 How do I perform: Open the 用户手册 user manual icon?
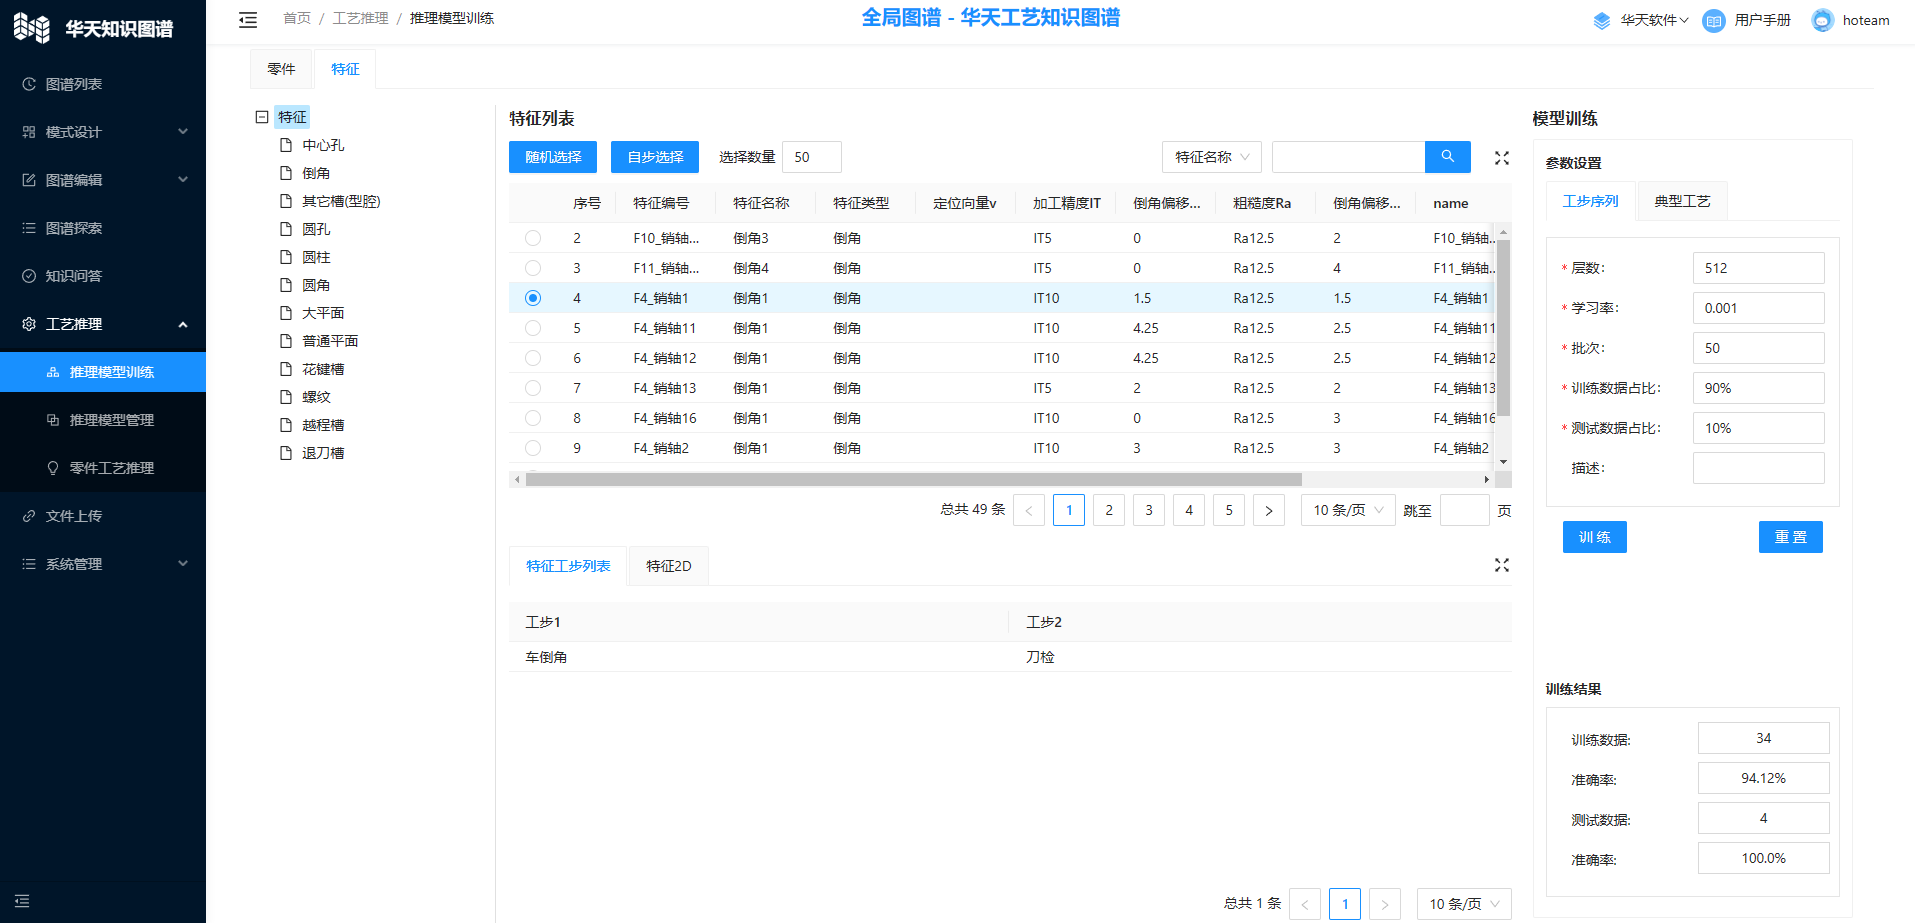coord(1713,20)
